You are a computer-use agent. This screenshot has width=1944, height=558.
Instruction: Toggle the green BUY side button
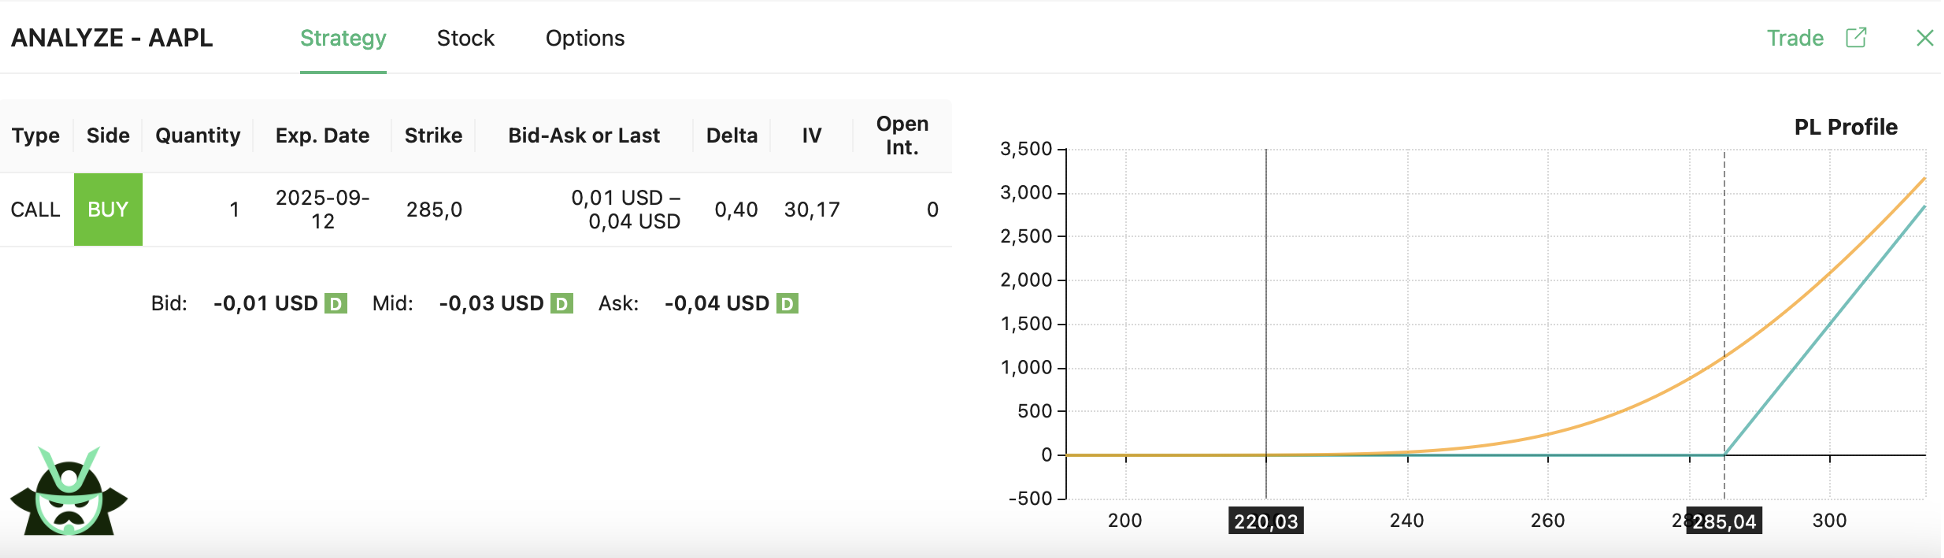[108, 210]
